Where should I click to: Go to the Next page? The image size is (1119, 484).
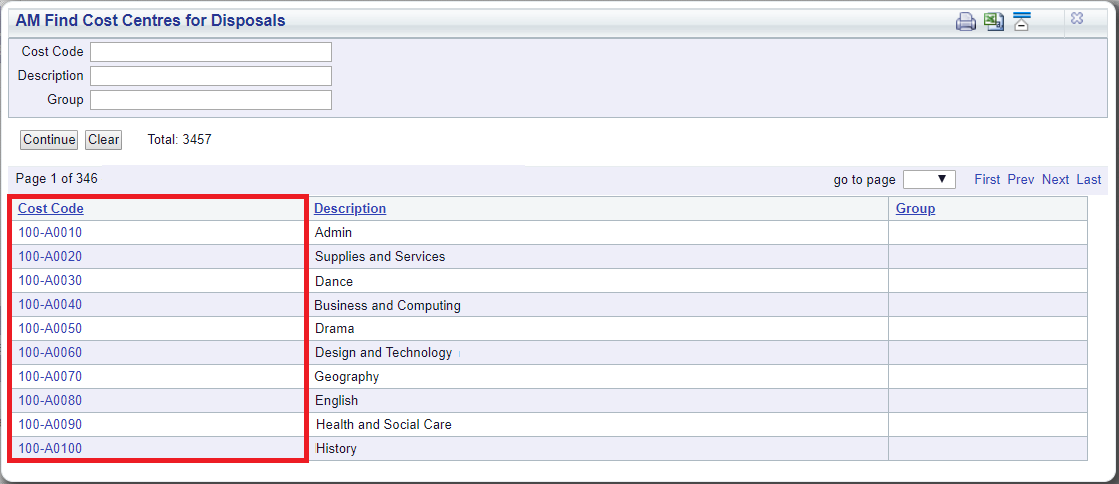tap(1055, 180)
